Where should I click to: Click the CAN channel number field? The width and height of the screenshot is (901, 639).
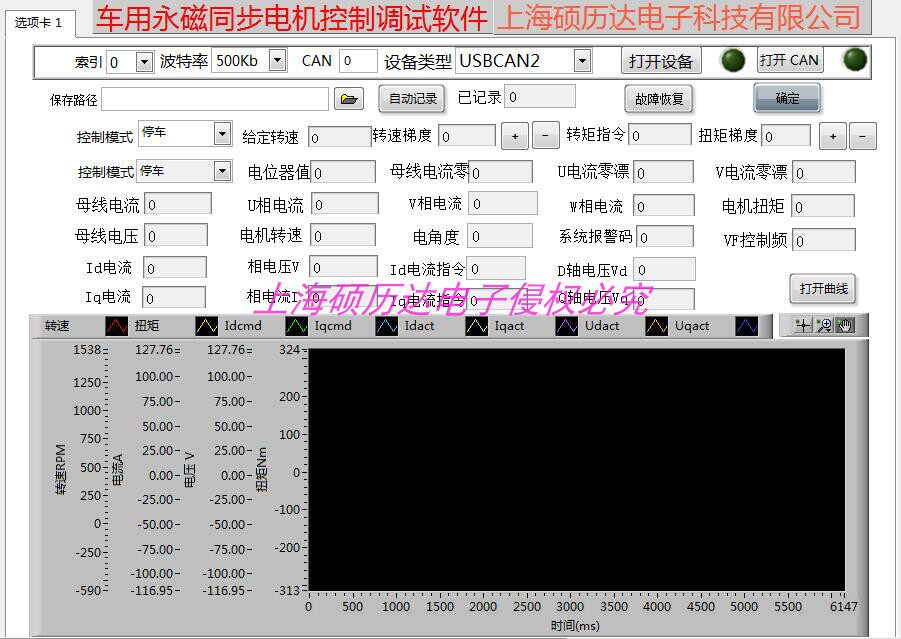358,60
